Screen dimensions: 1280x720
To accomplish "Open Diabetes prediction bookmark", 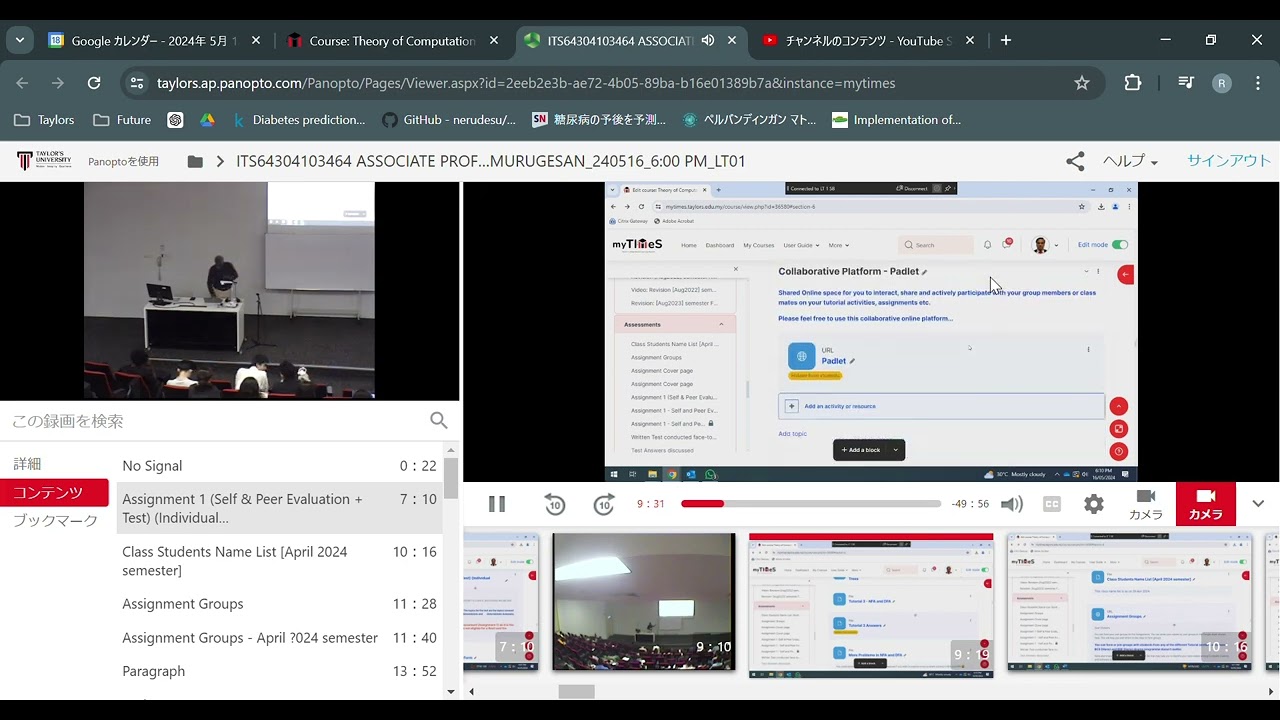I will click(298, 120).
